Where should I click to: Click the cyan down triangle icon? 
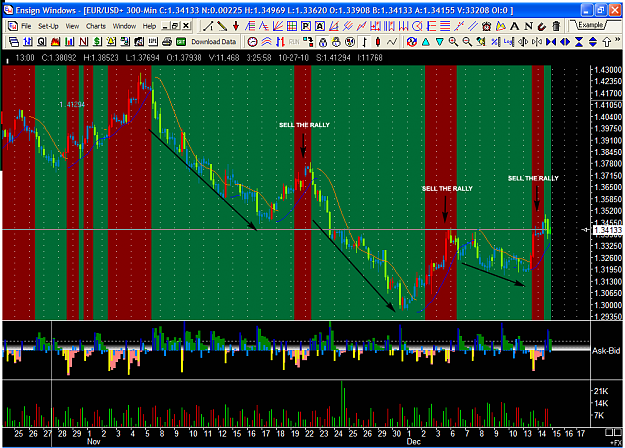pyautogui.click(x=439, y=42)
